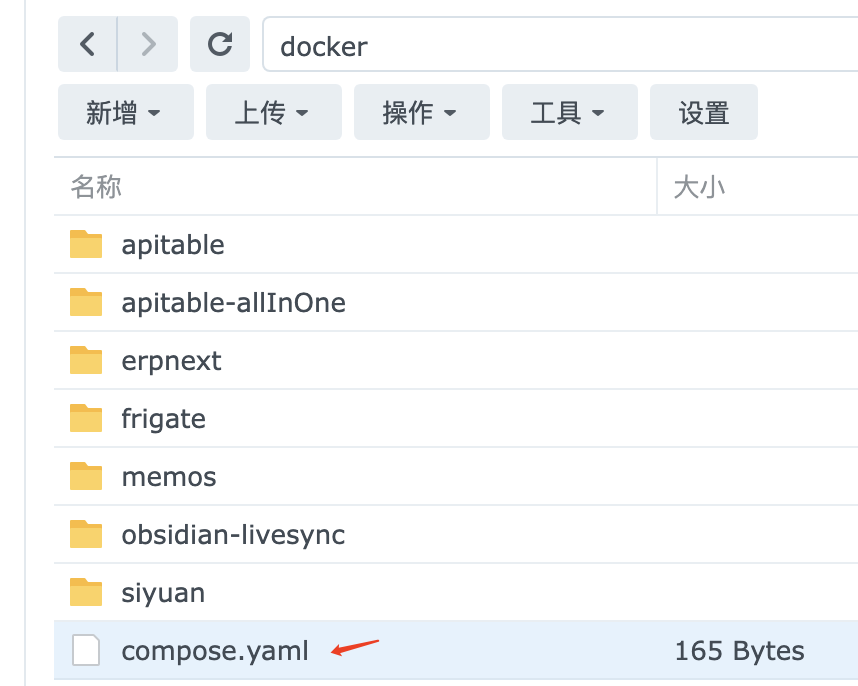Click the forward navigation arrow
The image size is (858, 686).
(148, 45)
